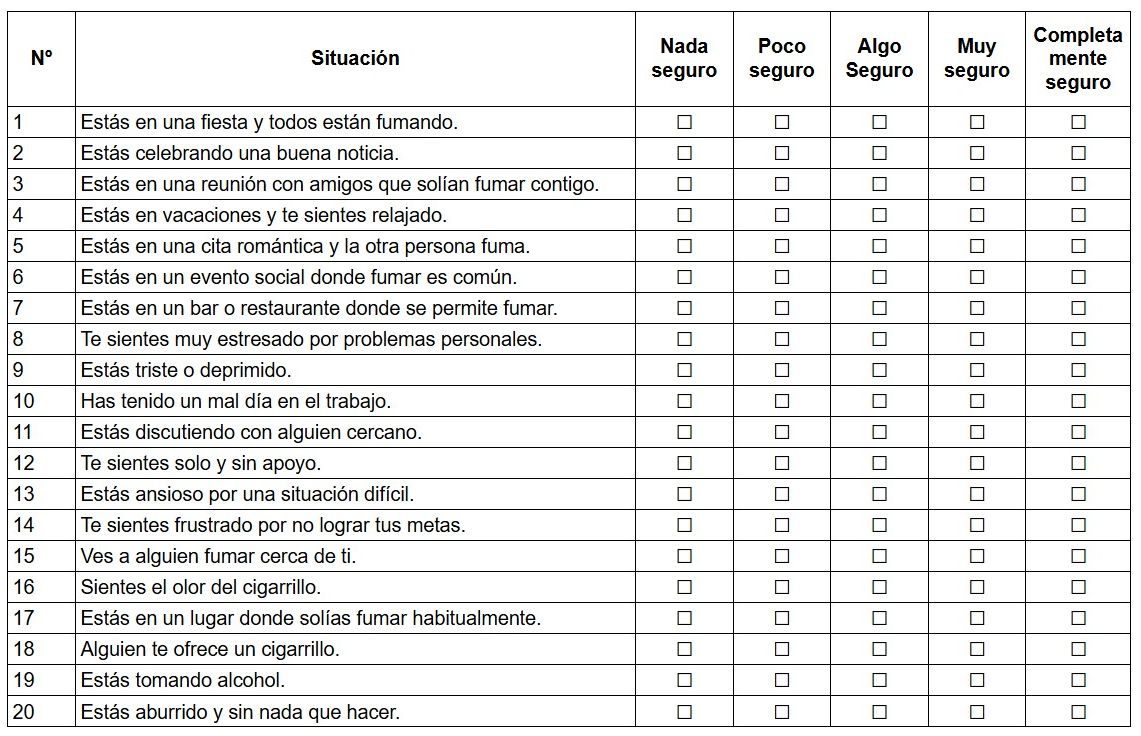This screenshot has width=1141, height=736.
Task: Check 'Completamente seguro' for mal día en trabajo
Action: tap(1078, 401)
